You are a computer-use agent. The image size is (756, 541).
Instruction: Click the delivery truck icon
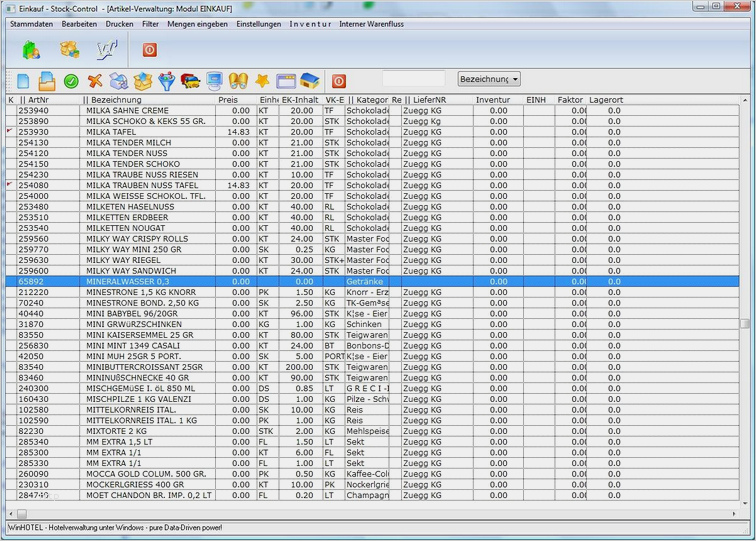190,81
